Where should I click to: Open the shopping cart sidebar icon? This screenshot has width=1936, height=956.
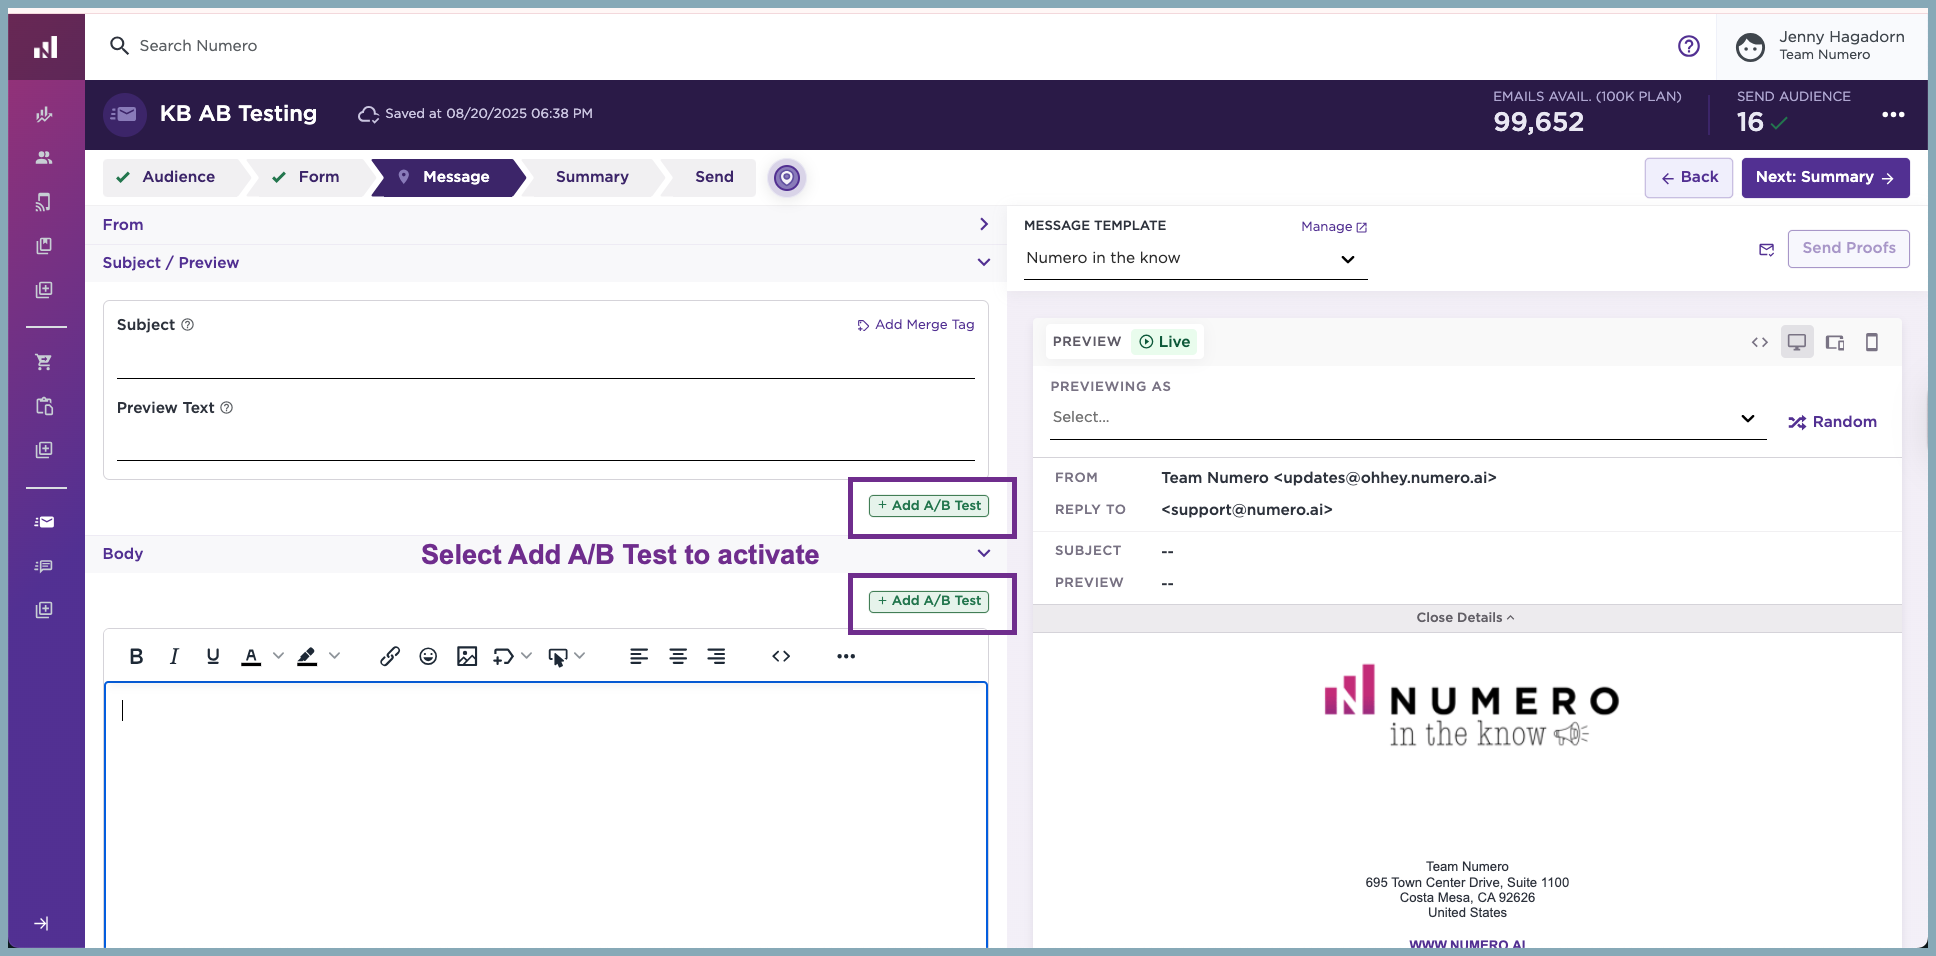[x=44, y=362]
